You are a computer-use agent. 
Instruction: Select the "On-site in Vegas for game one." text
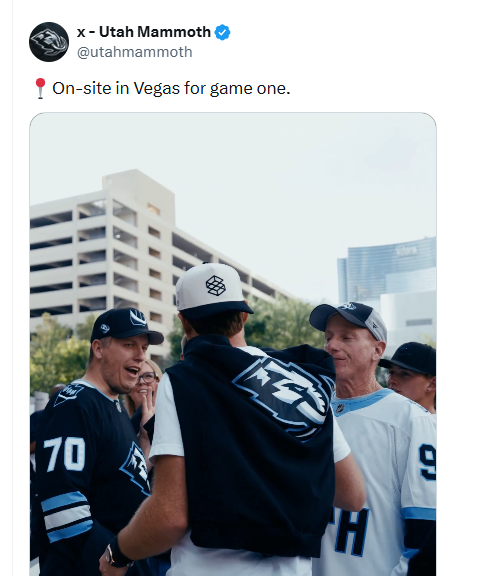click(171, 88)
